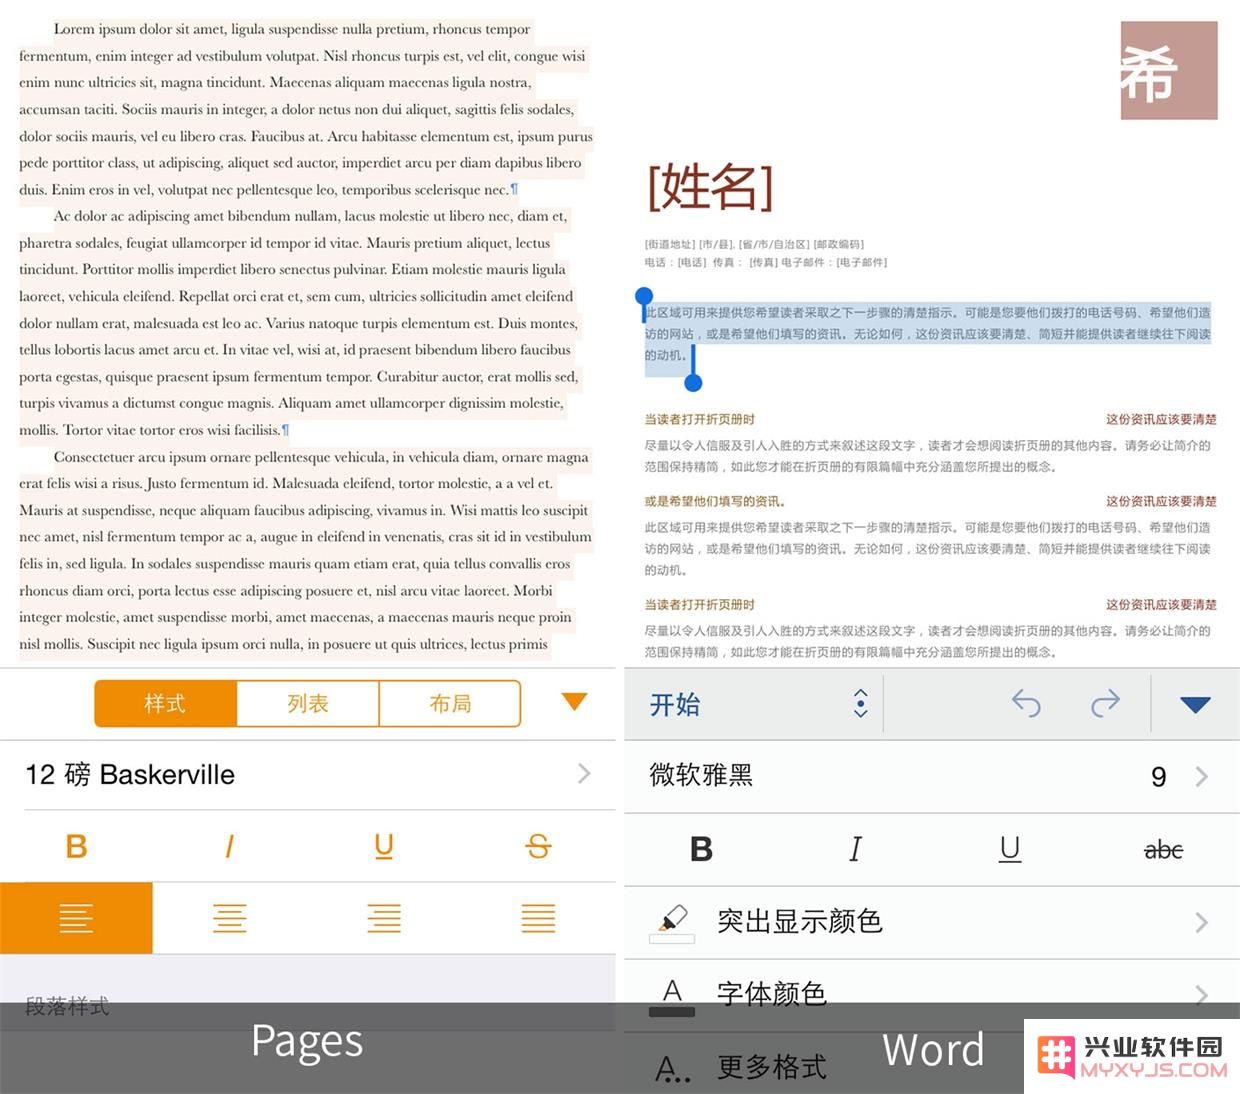
Task: Select center alignment in Pages
Action: pyautogui.click(x=230, y=918)
